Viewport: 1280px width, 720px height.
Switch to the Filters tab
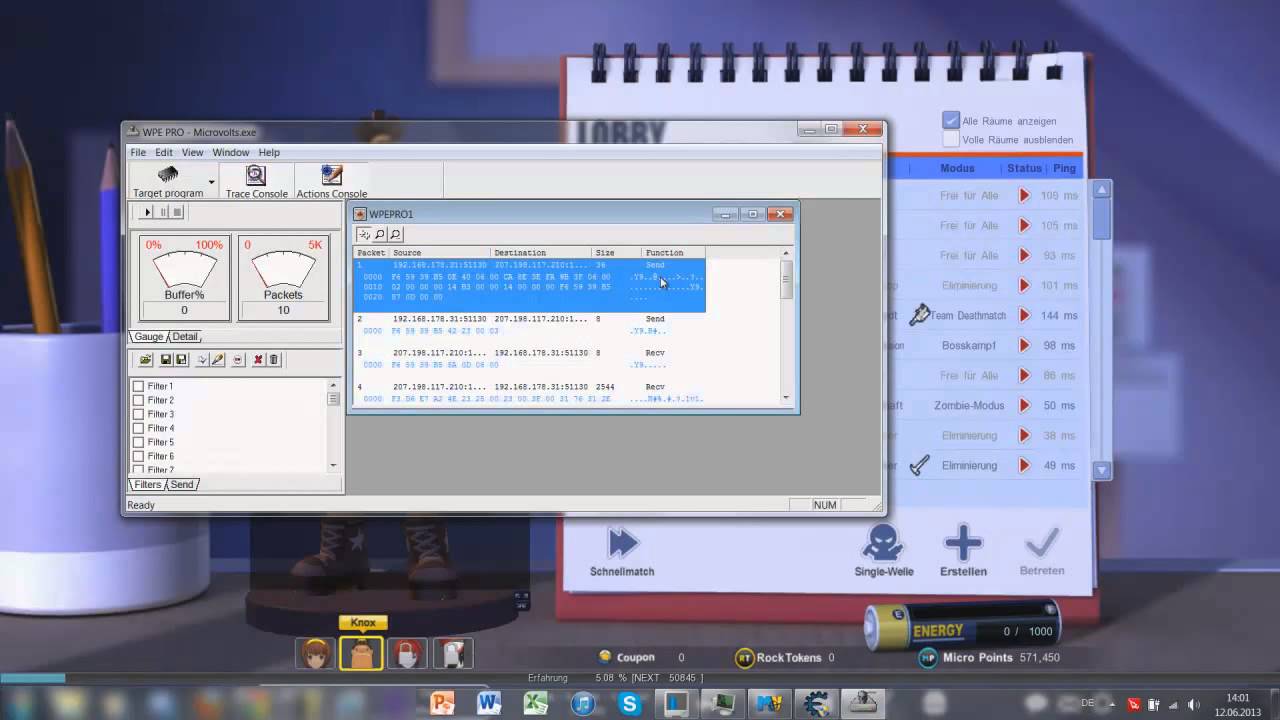click(147, 484)
